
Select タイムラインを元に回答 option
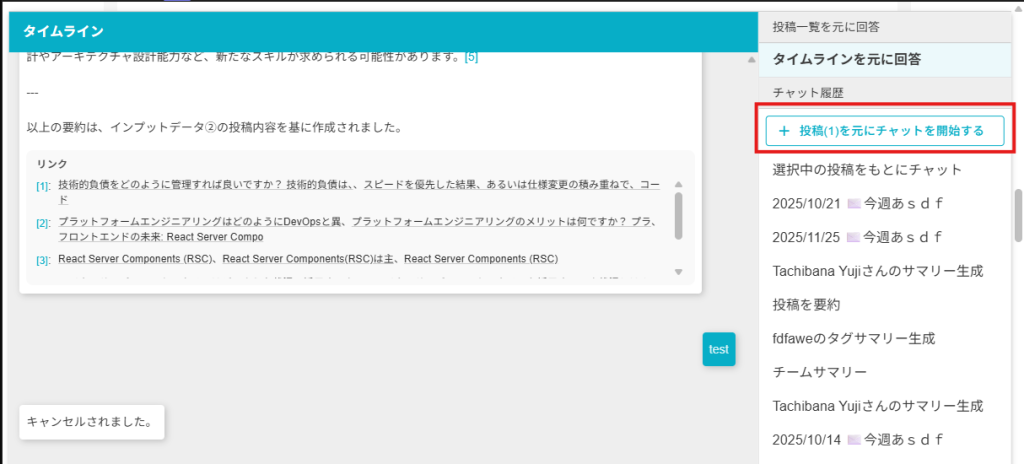tap(846, 59)
